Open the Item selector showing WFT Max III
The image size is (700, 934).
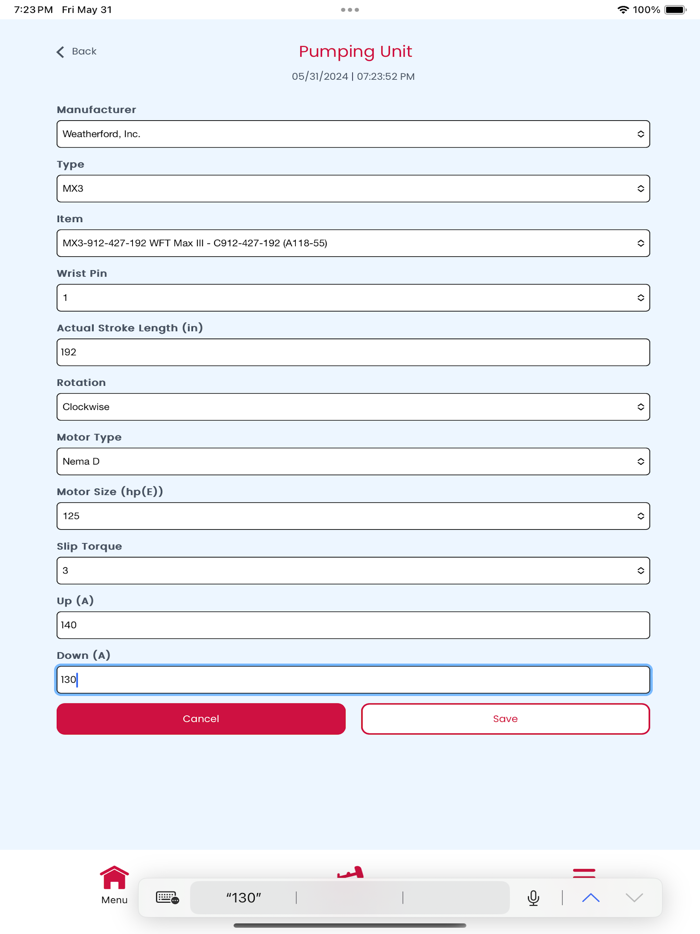[x=352, y=242]
